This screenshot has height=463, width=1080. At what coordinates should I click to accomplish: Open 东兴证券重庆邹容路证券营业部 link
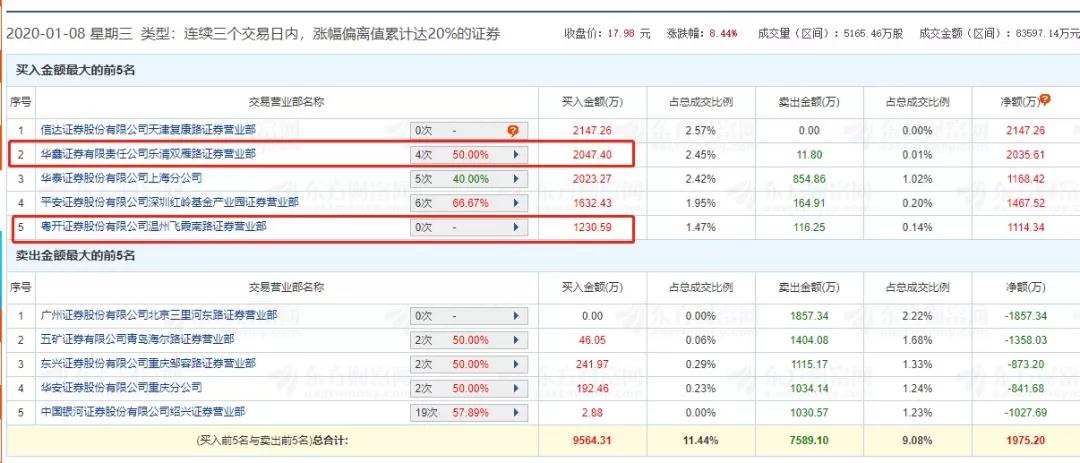148,363
